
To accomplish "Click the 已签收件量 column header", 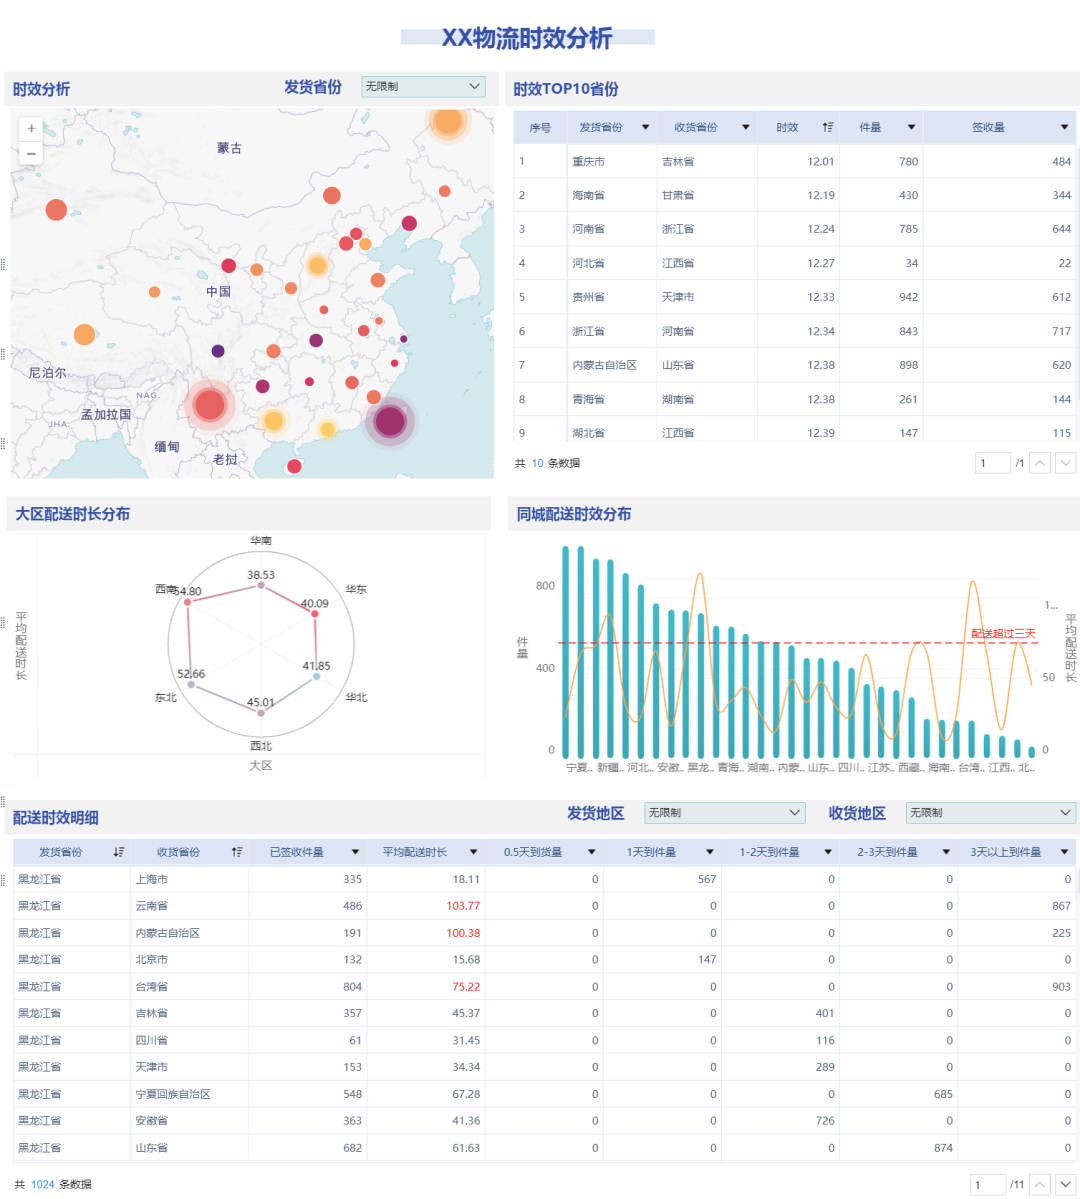I will pyautogui.click(x=297, y=852).
